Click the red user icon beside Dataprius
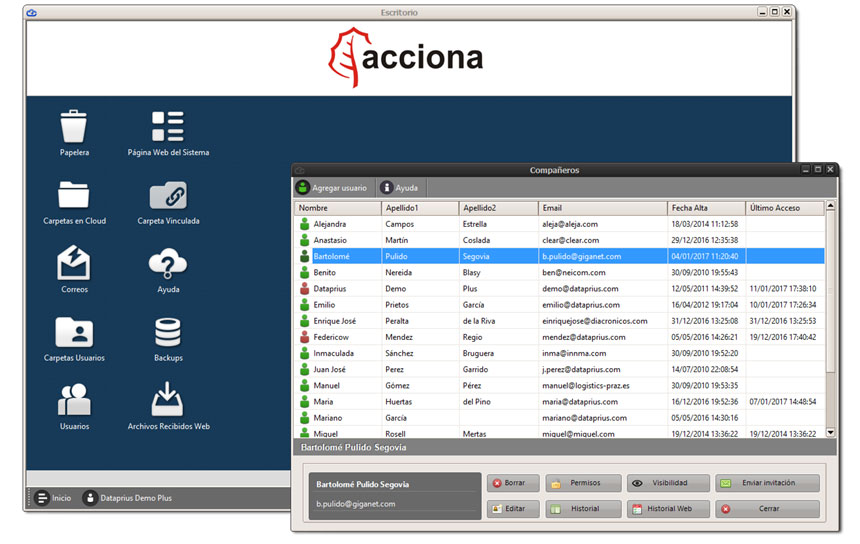Image resolution: width=860 pixels, height=544 pixels. [x=304, y=288]
